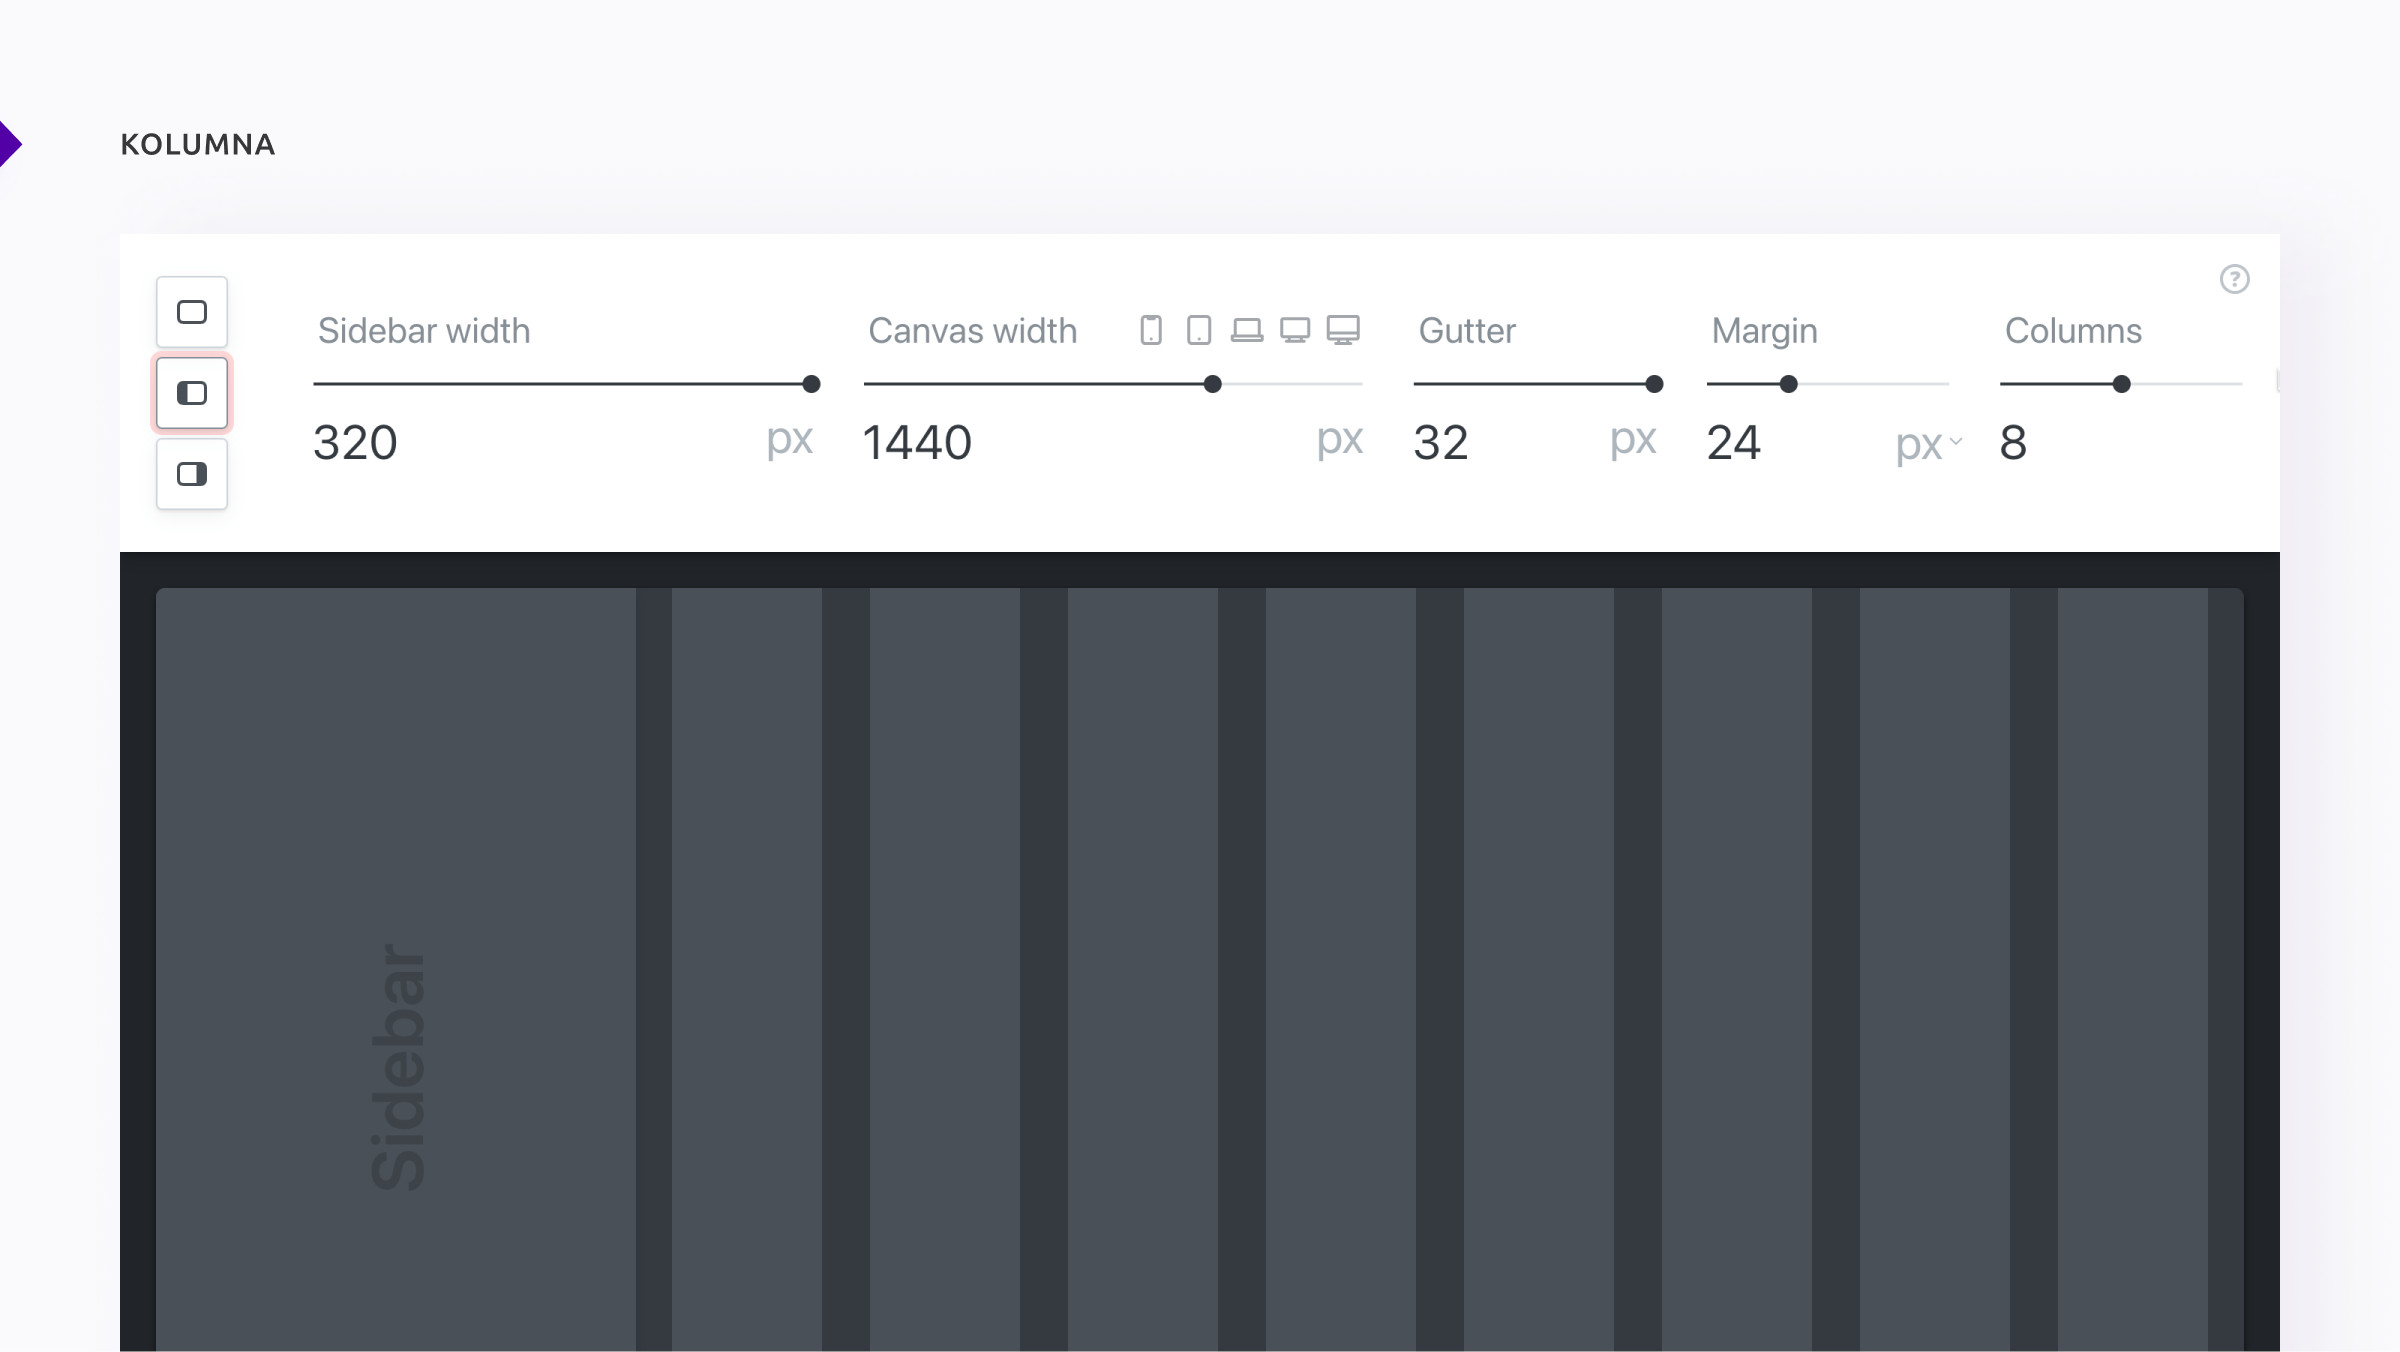2400x1352 pixels.
Task: Click the Gutter slider handle
Action: [x=1654, y=384]
